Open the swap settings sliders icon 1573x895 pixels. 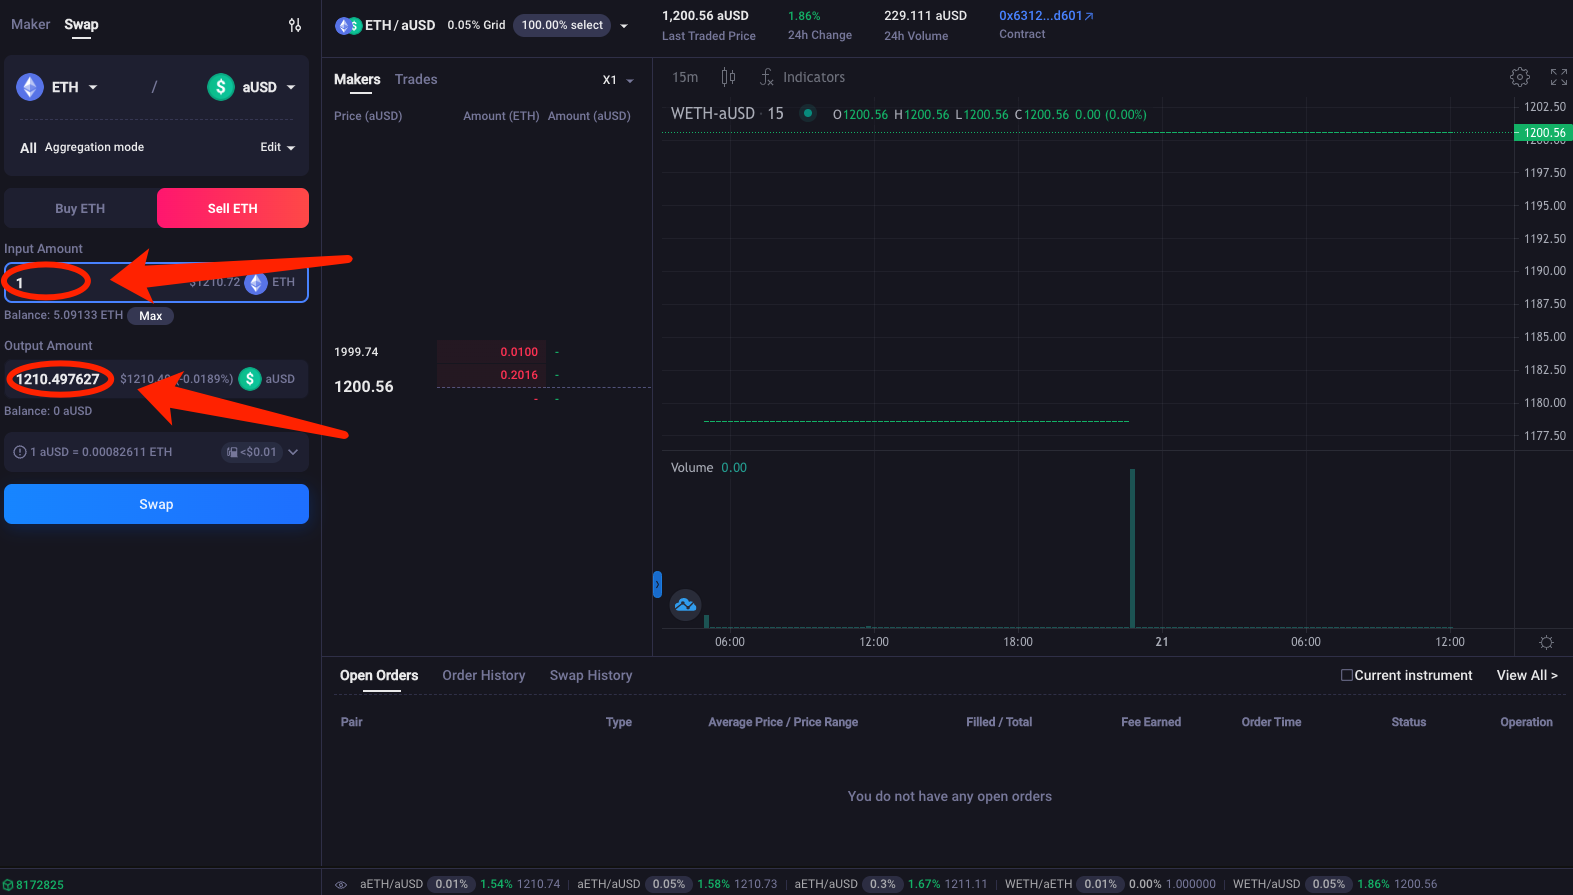295,25
